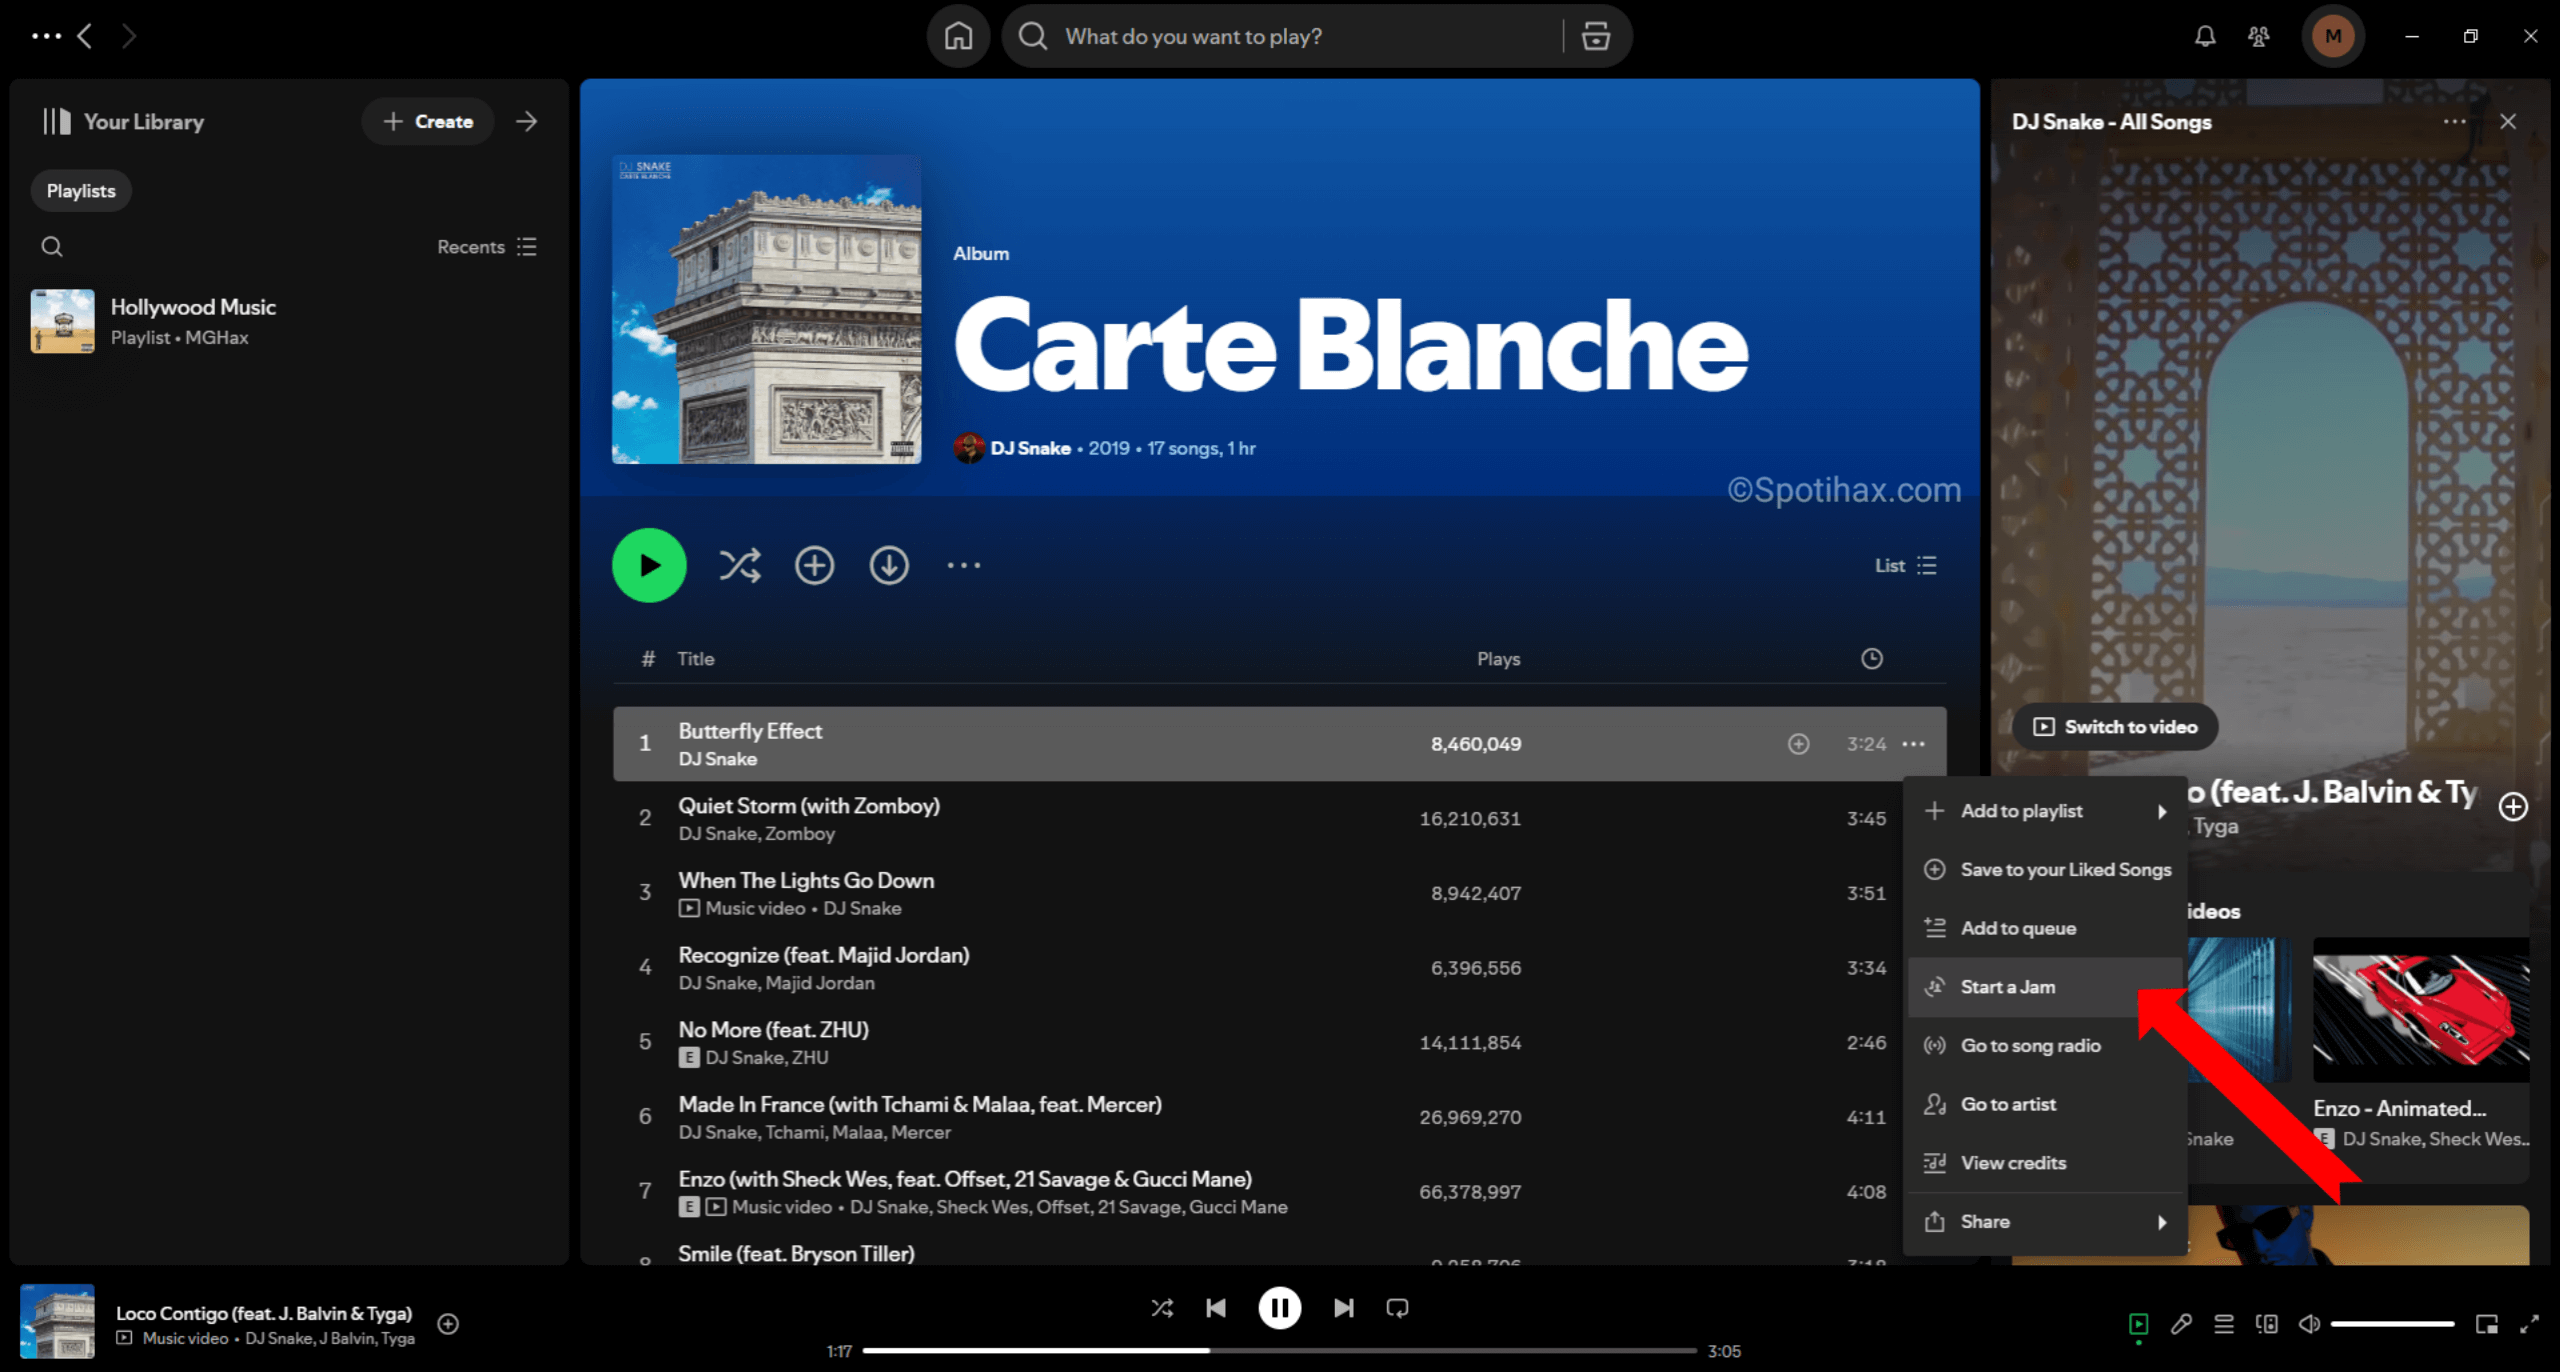
Task: Open the Carte Blanche album cover art
Action: coord(766,309)
